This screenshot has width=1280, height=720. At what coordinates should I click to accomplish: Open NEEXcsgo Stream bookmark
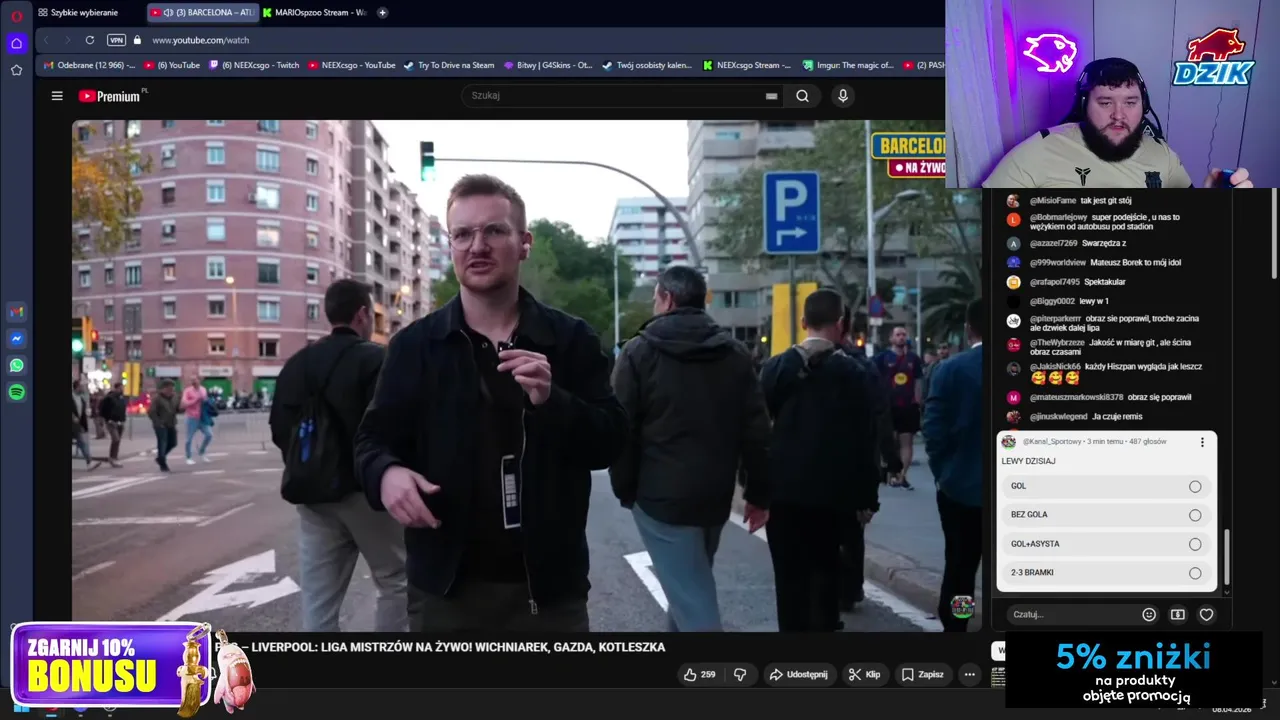pos(747,65)
